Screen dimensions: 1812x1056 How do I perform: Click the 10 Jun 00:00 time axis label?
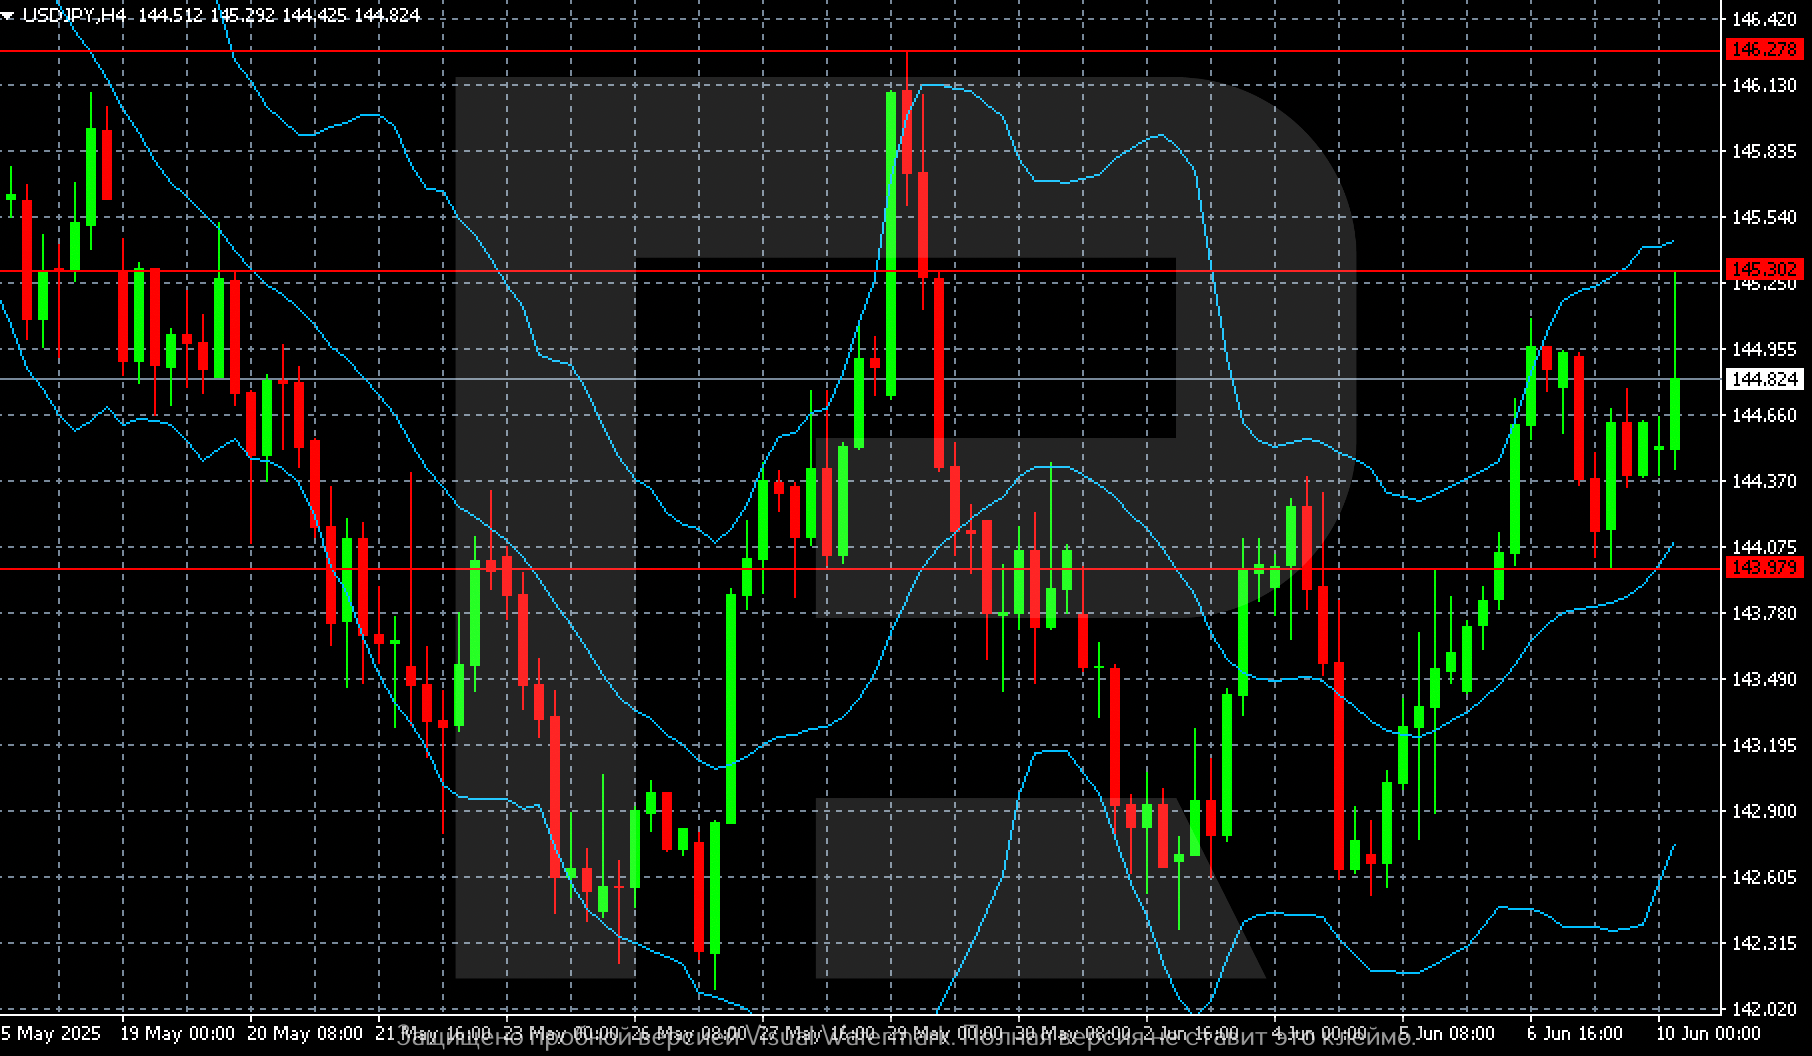[x=1707, y=1033]
